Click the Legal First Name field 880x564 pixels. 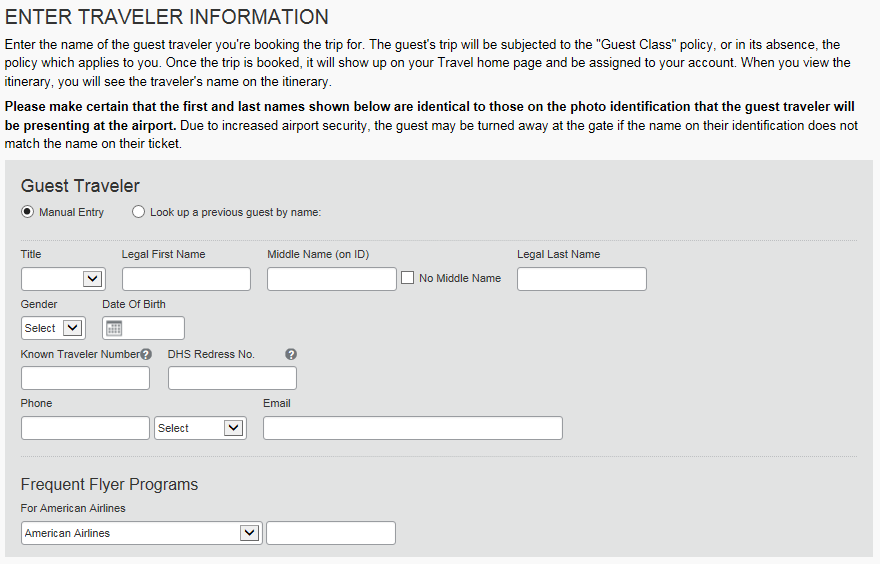tap(186, 279)
